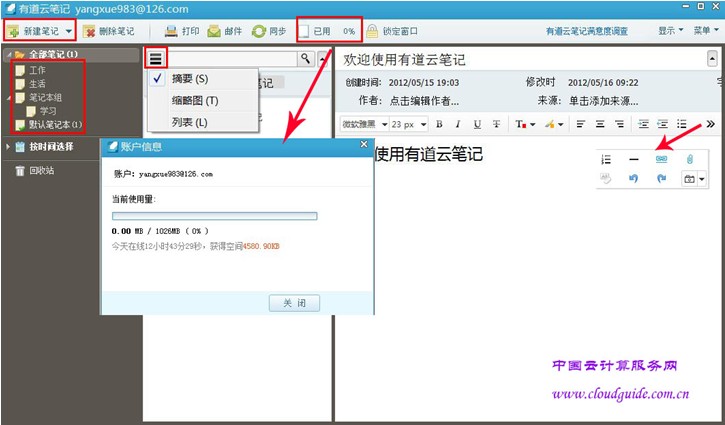Screen dimensions: 725x425
Task: Open the 有道云笔记满意度调查 survey link
Action: (587, 31)
